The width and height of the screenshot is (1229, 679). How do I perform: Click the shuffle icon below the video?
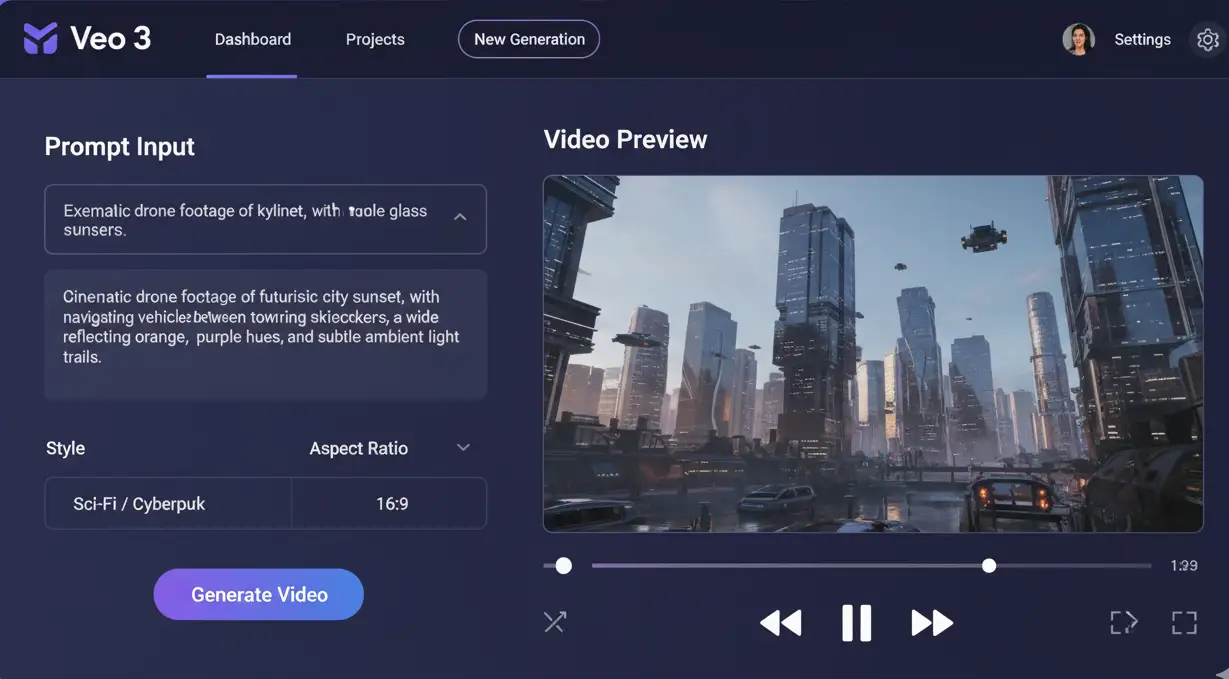(555, 621)
